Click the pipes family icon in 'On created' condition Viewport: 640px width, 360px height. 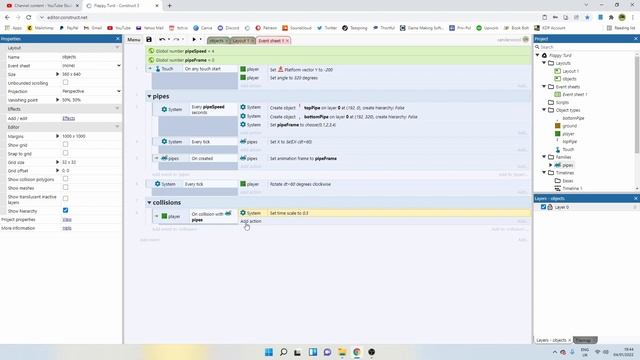[x=164, y=158]
